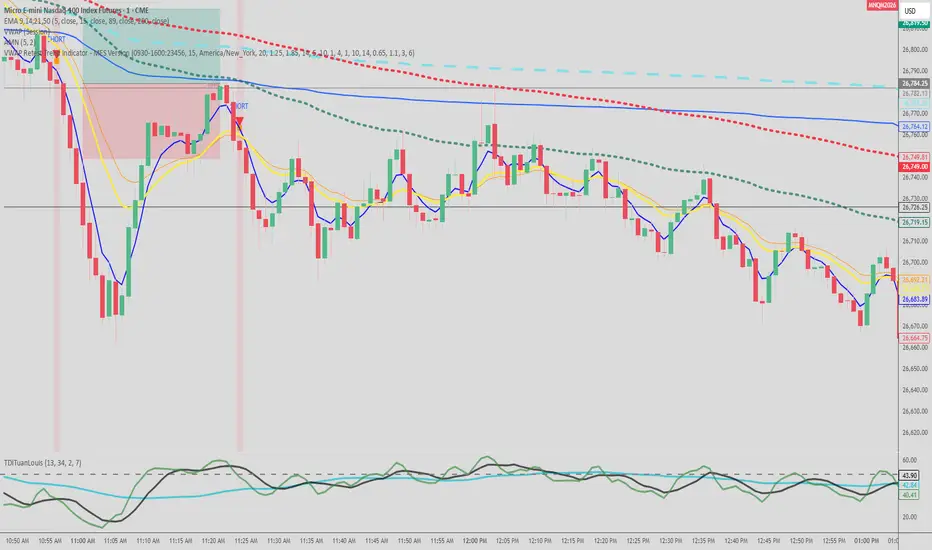Click the MNQH2026 contract label
The height and width of the screenshot is (550, 932).
tap(882, 5)
